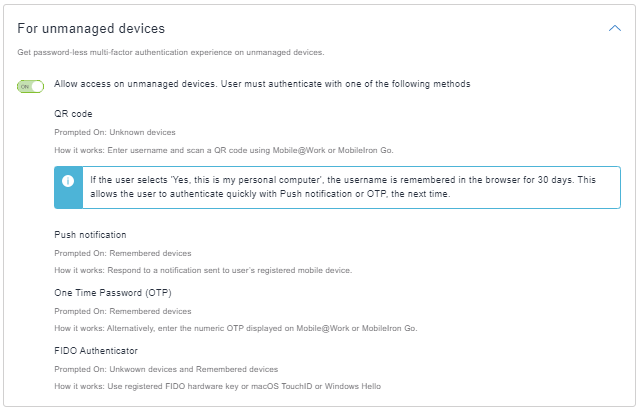The image size is (640, 411).
Task: Select the FIDO Authenticator method heading
Action: coord(96,351)
